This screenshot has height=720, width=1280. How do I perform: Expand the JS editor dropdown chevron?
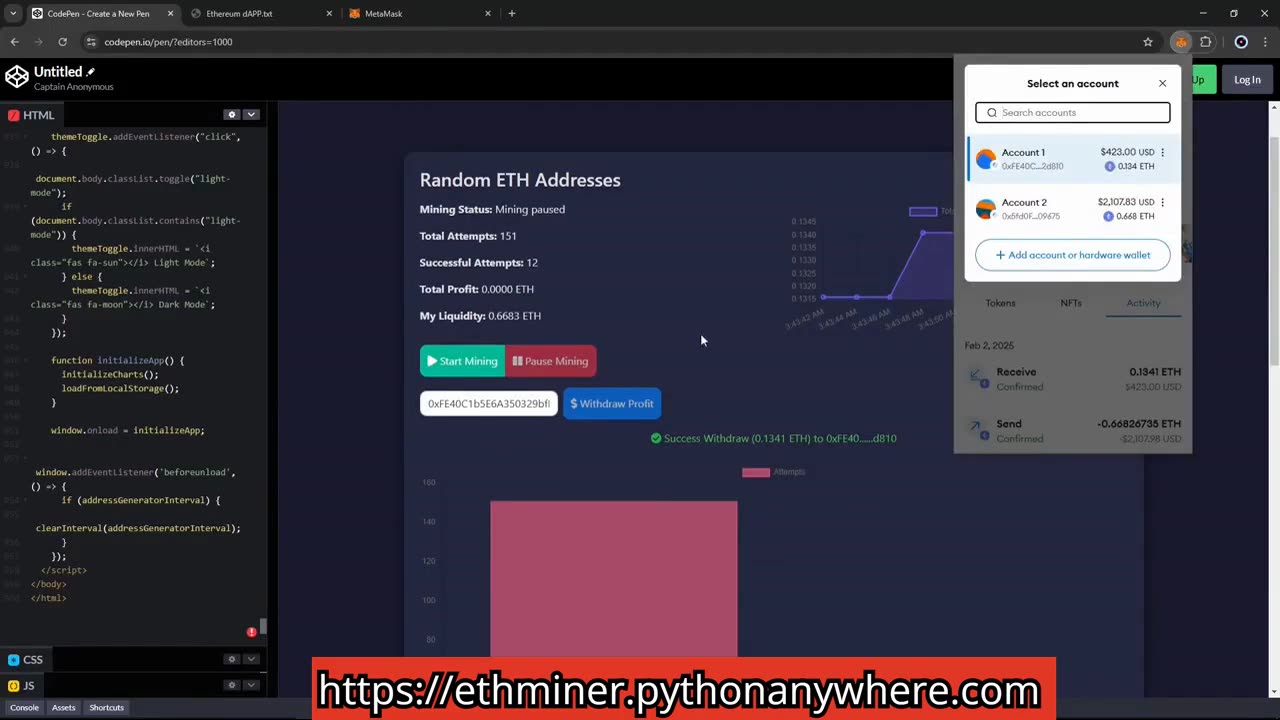252,685
